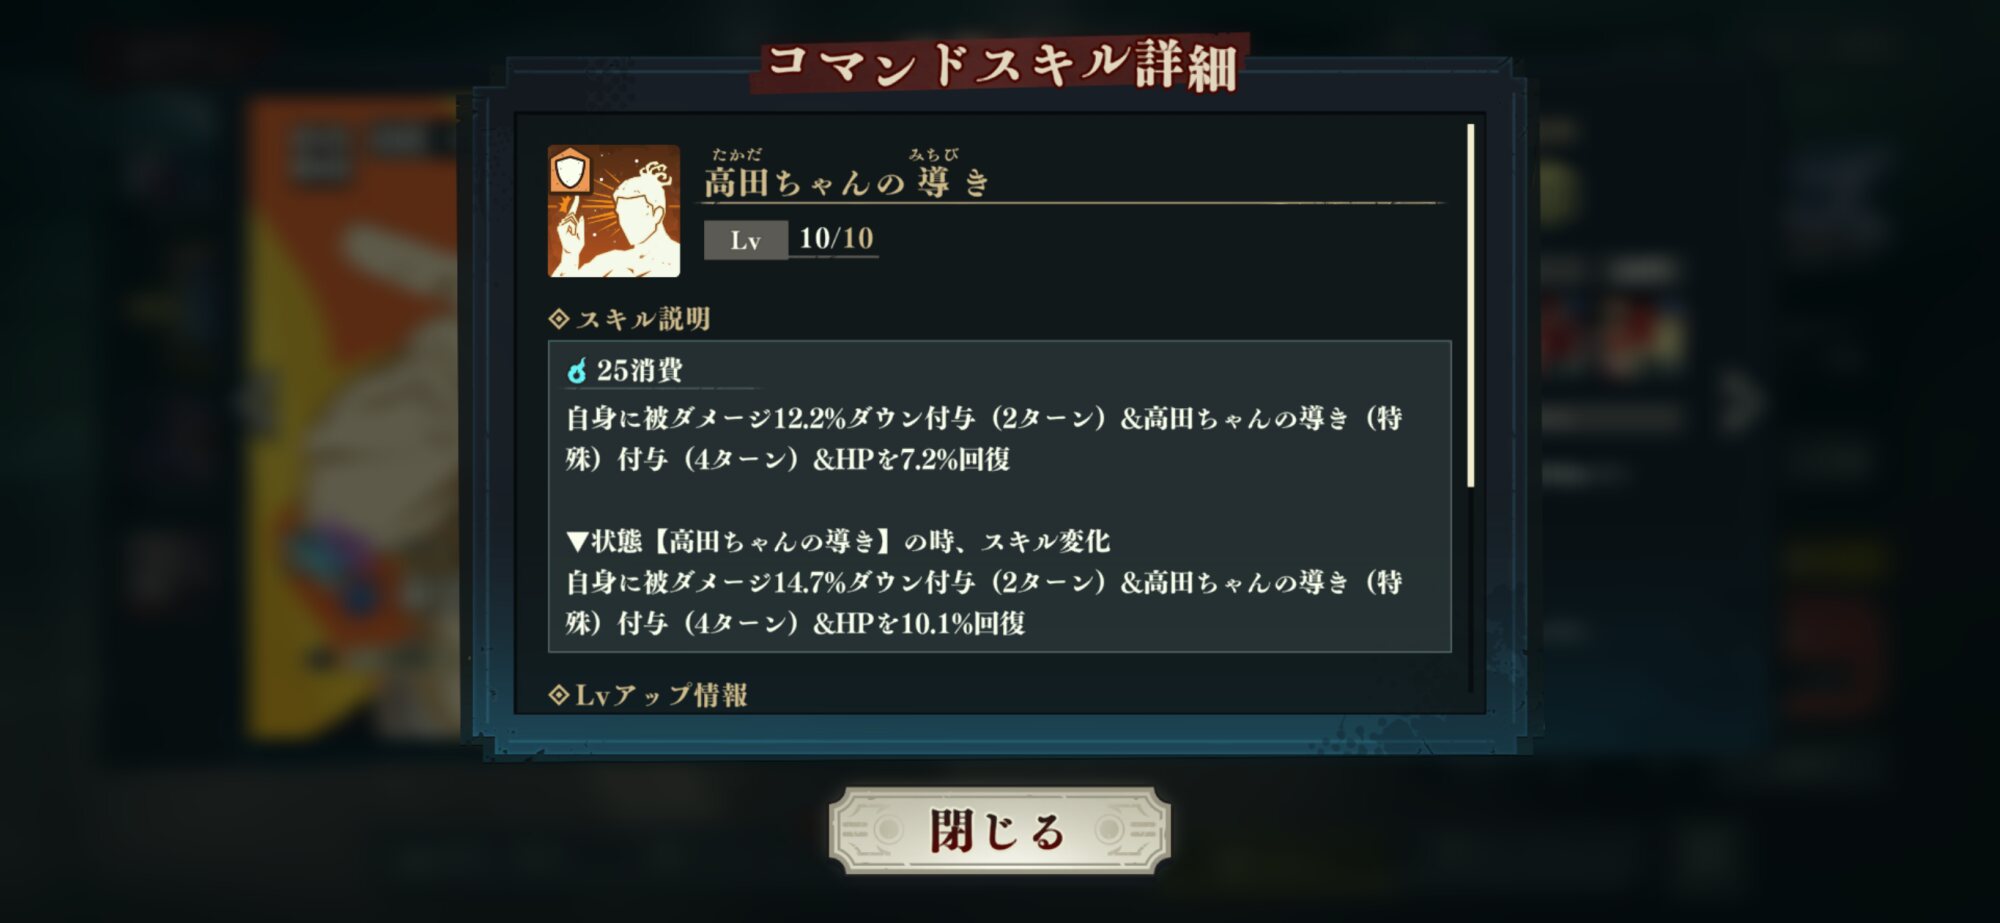Click the 10/10 skill level value
The width and height of the screenshot is (2000, 923).
pos(836,238)
